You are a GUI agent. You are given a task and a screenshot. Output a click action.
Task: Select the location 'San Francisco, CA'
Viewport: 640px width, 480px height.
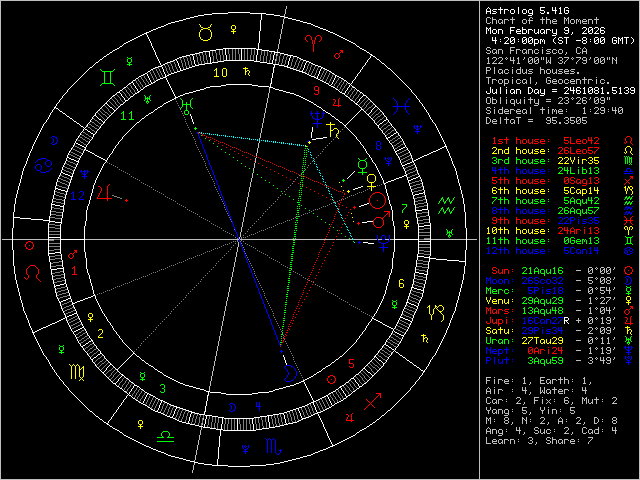536,51
